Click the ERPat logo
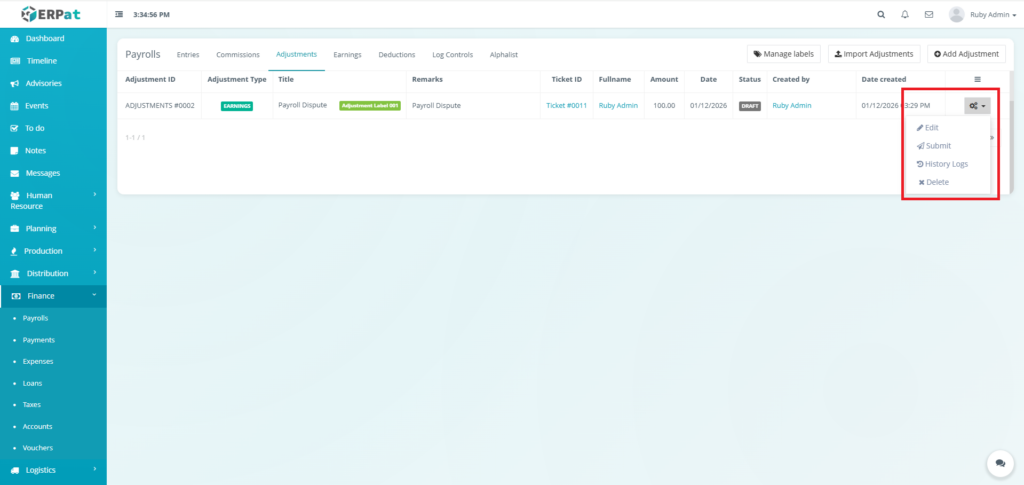The image size is (1024, 485). click(53, 14)
